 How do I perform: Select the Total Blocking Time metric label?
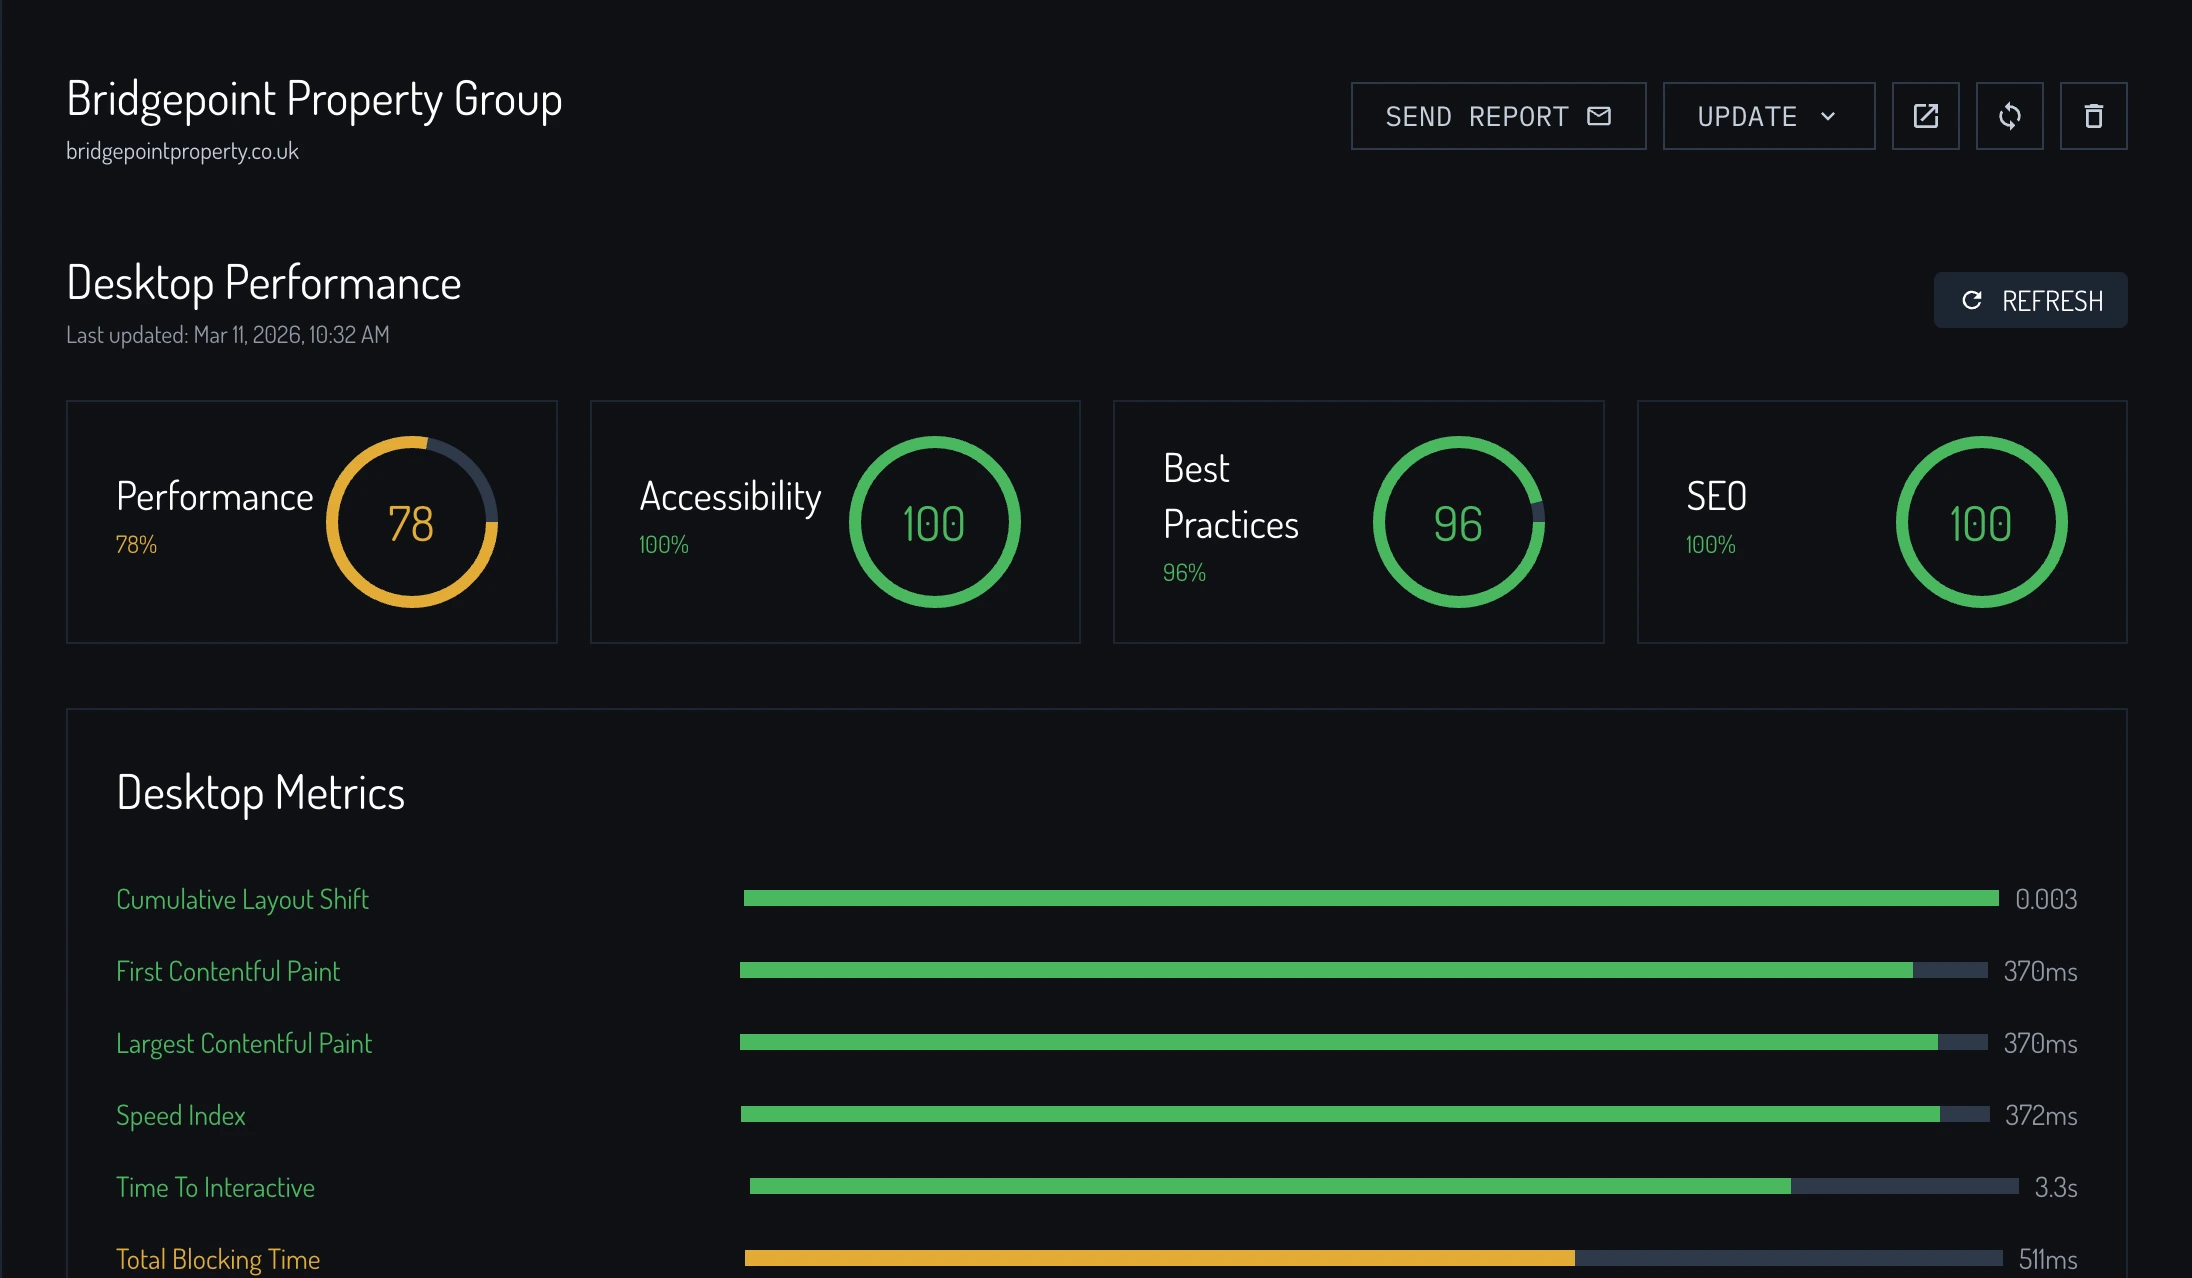click(218, 1259)
